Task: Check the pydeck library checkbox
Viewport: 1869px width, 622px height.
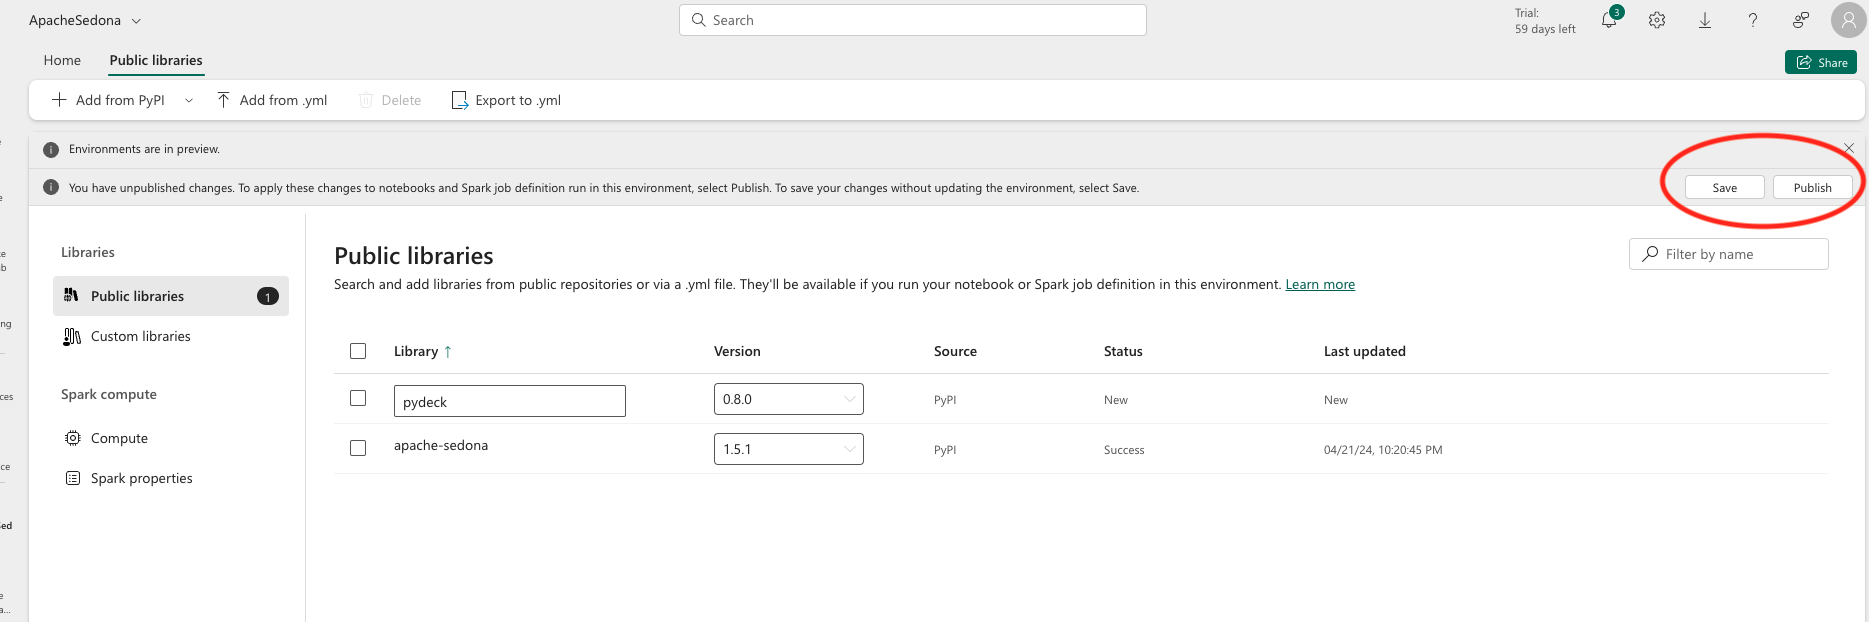Action: [x=358, y=398]
